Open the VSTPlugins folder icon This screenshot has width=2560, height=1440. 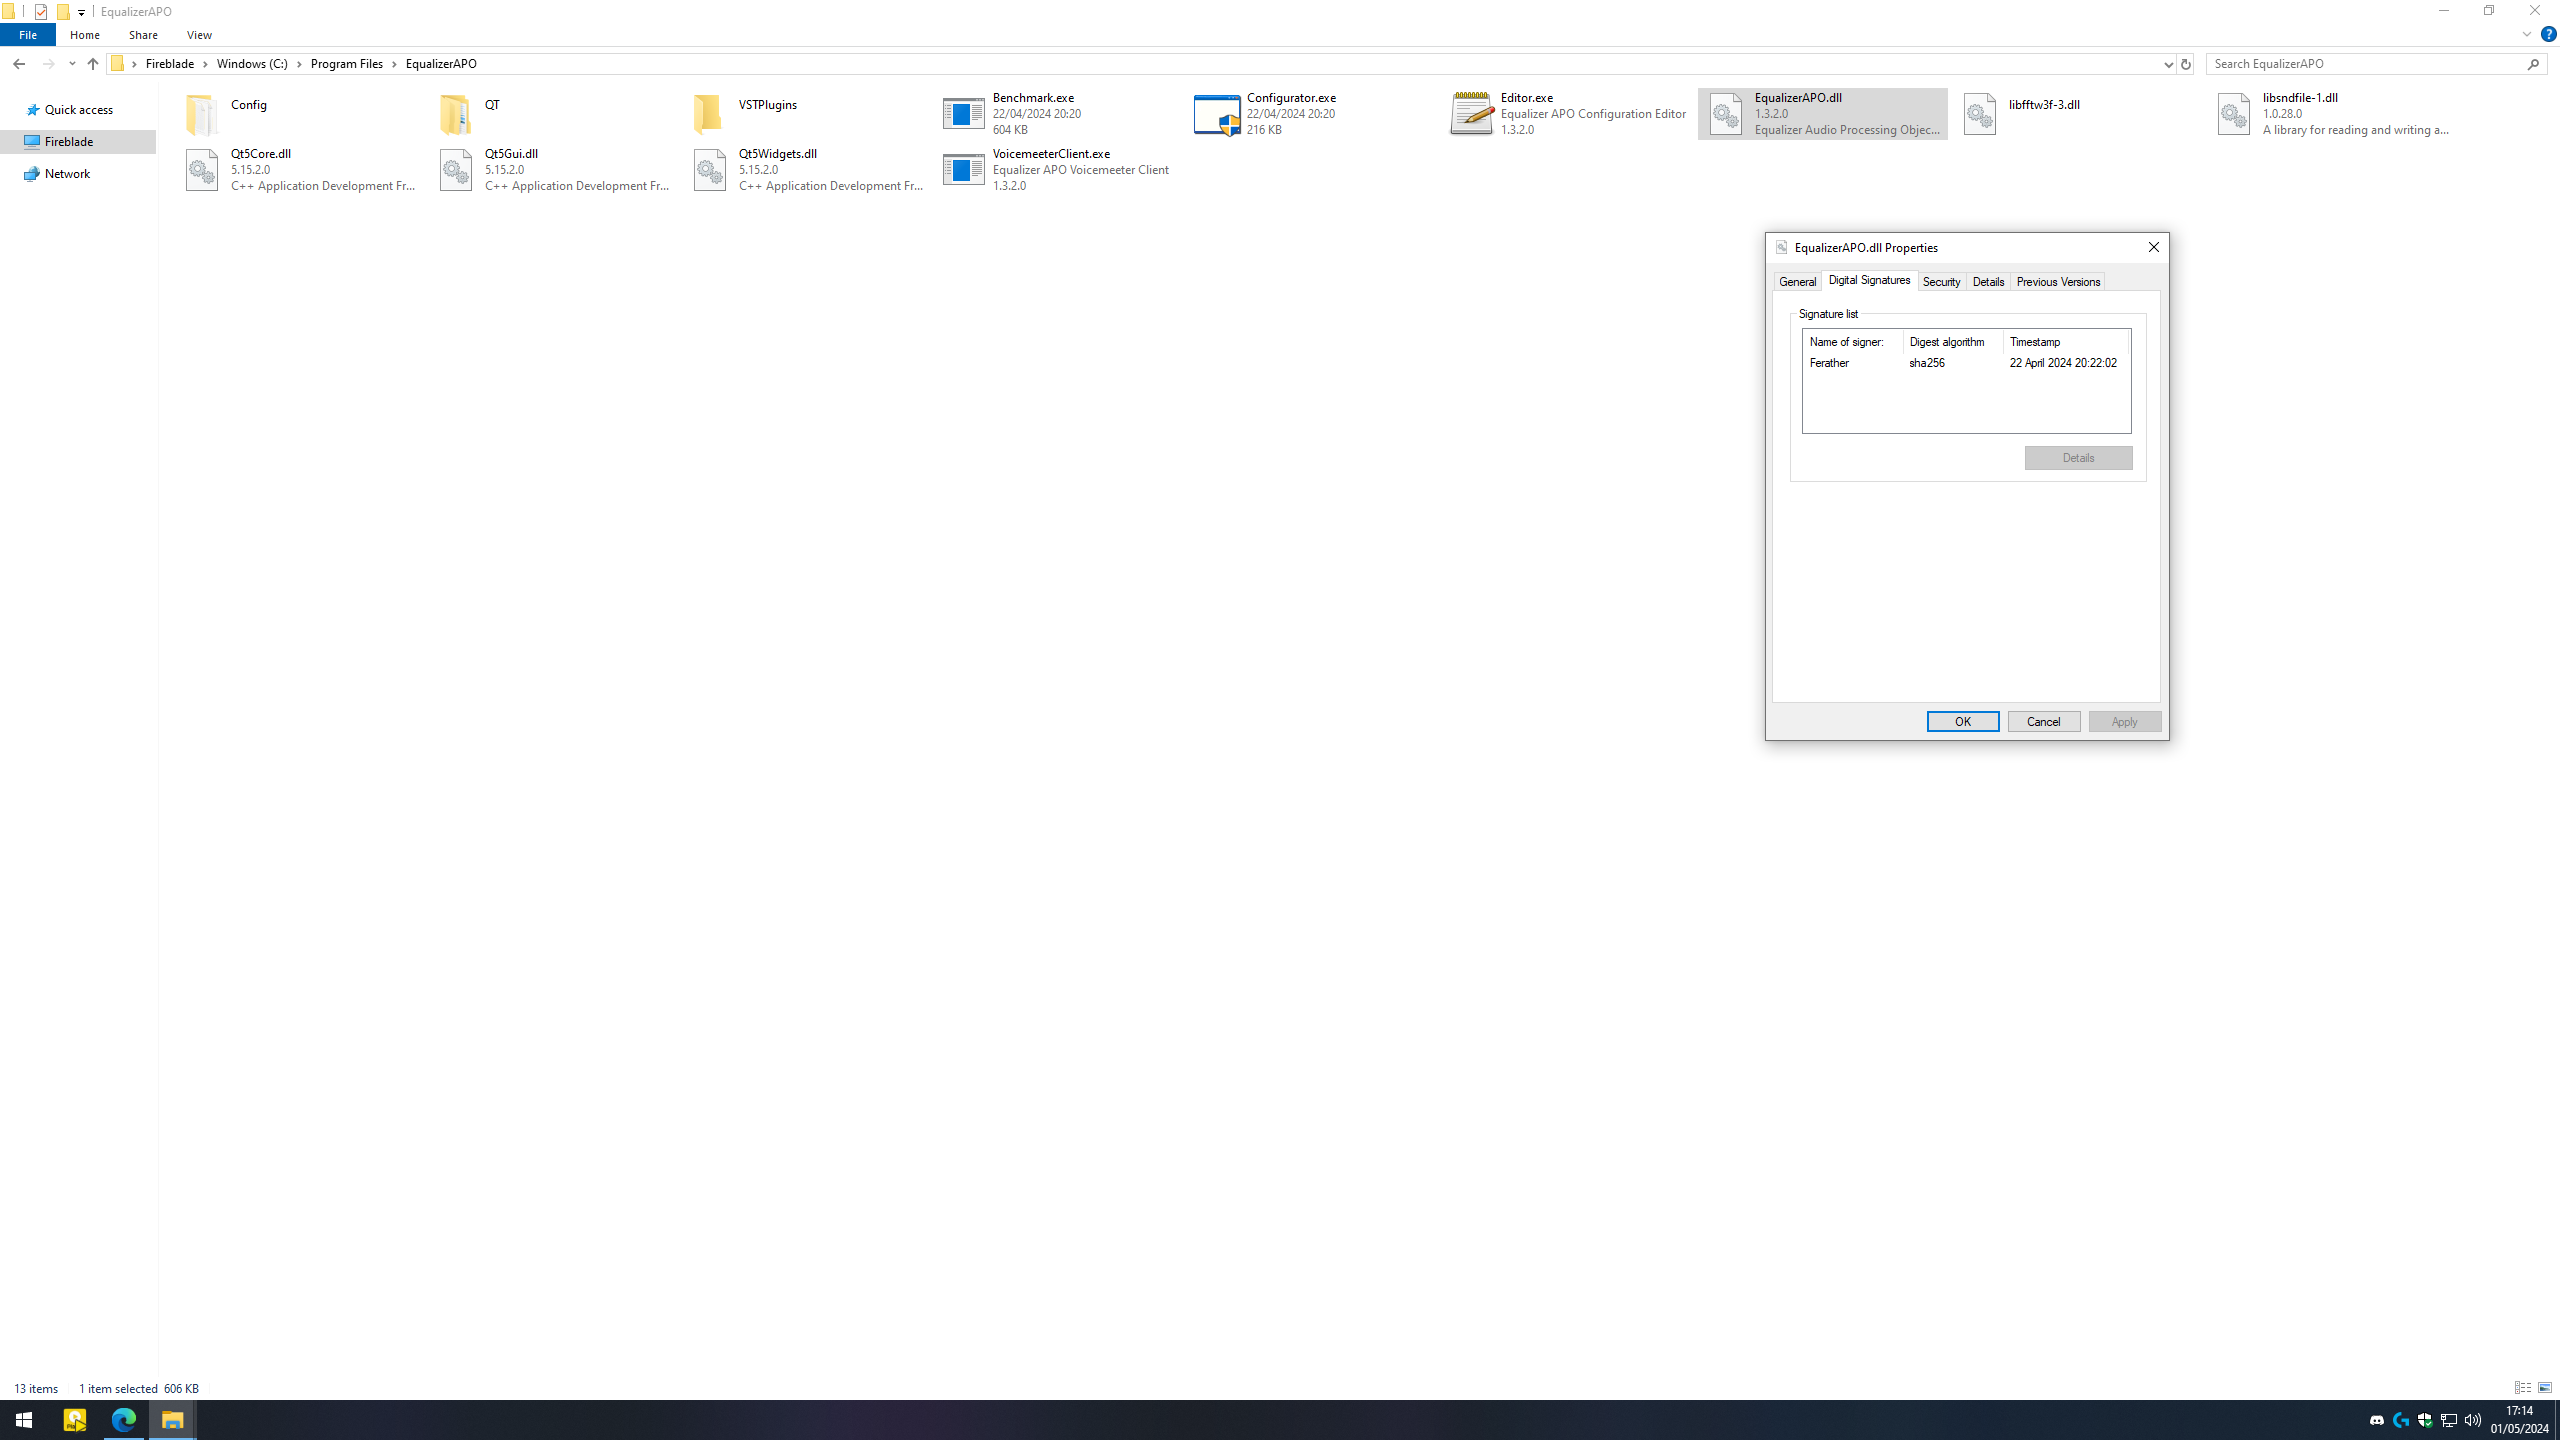708,114
